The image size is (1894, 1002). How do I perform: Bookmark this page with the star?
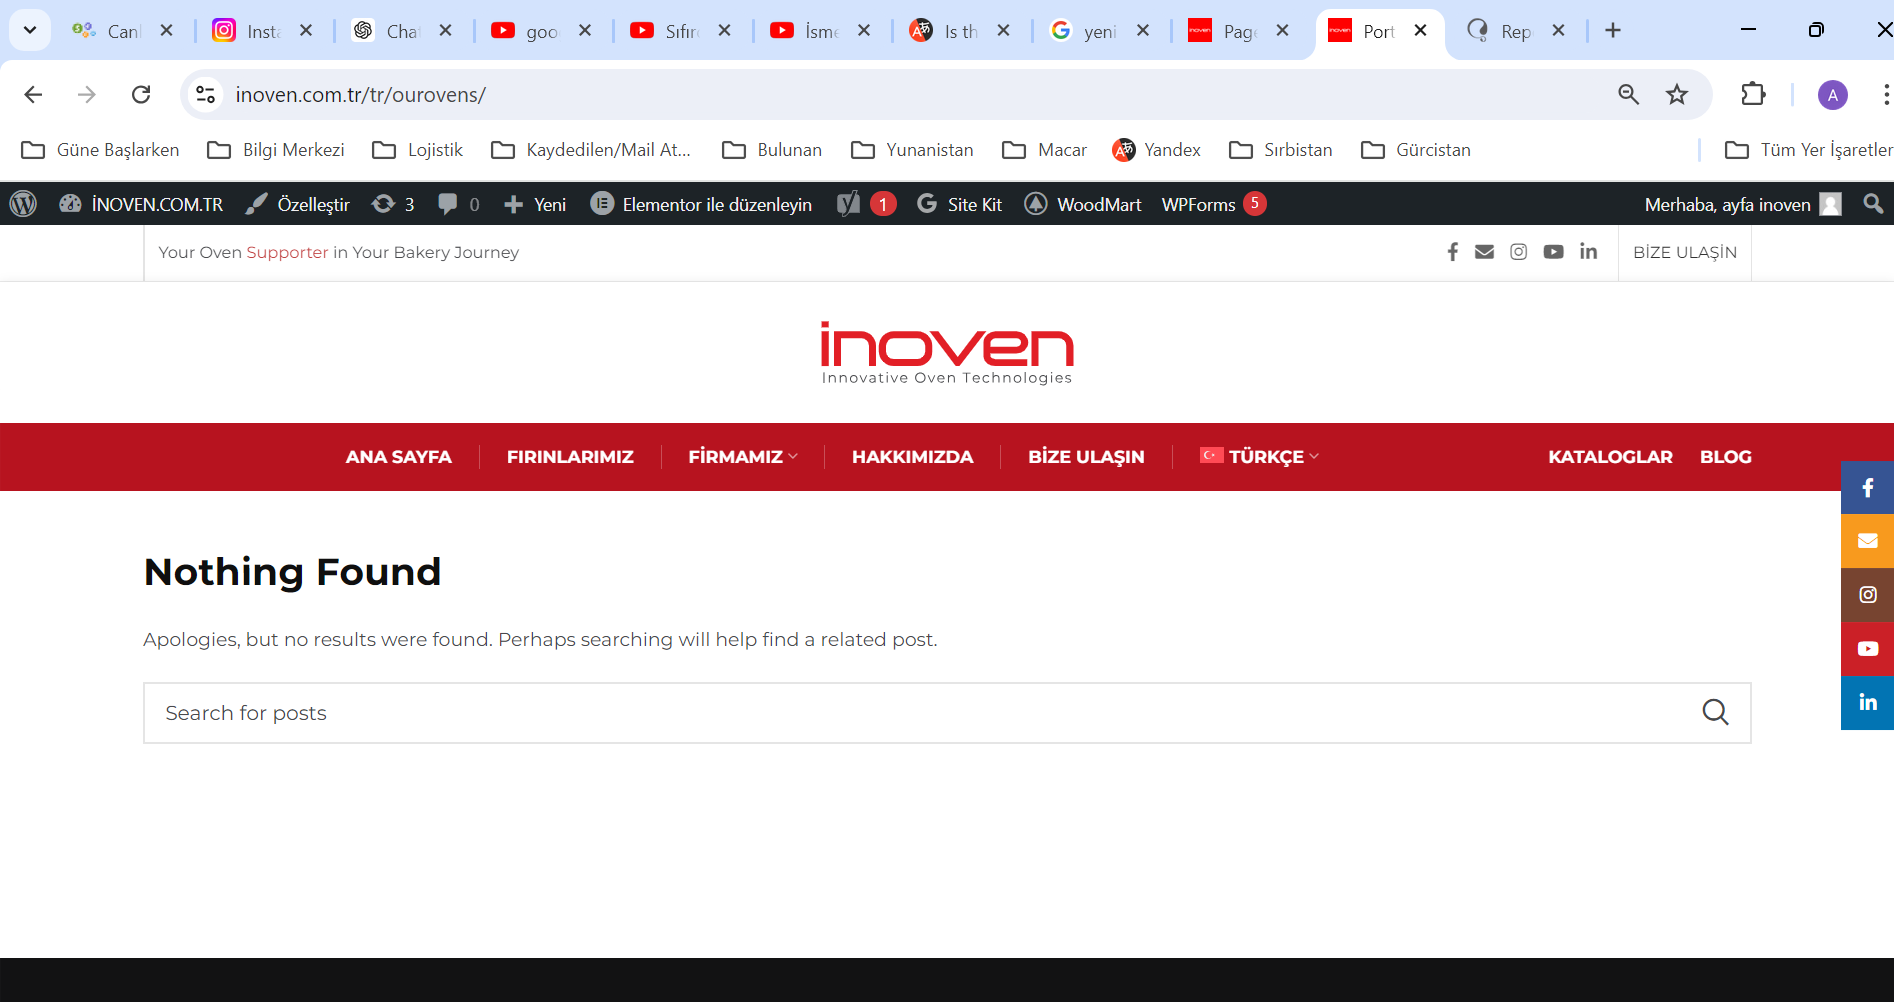[1677, 95]
